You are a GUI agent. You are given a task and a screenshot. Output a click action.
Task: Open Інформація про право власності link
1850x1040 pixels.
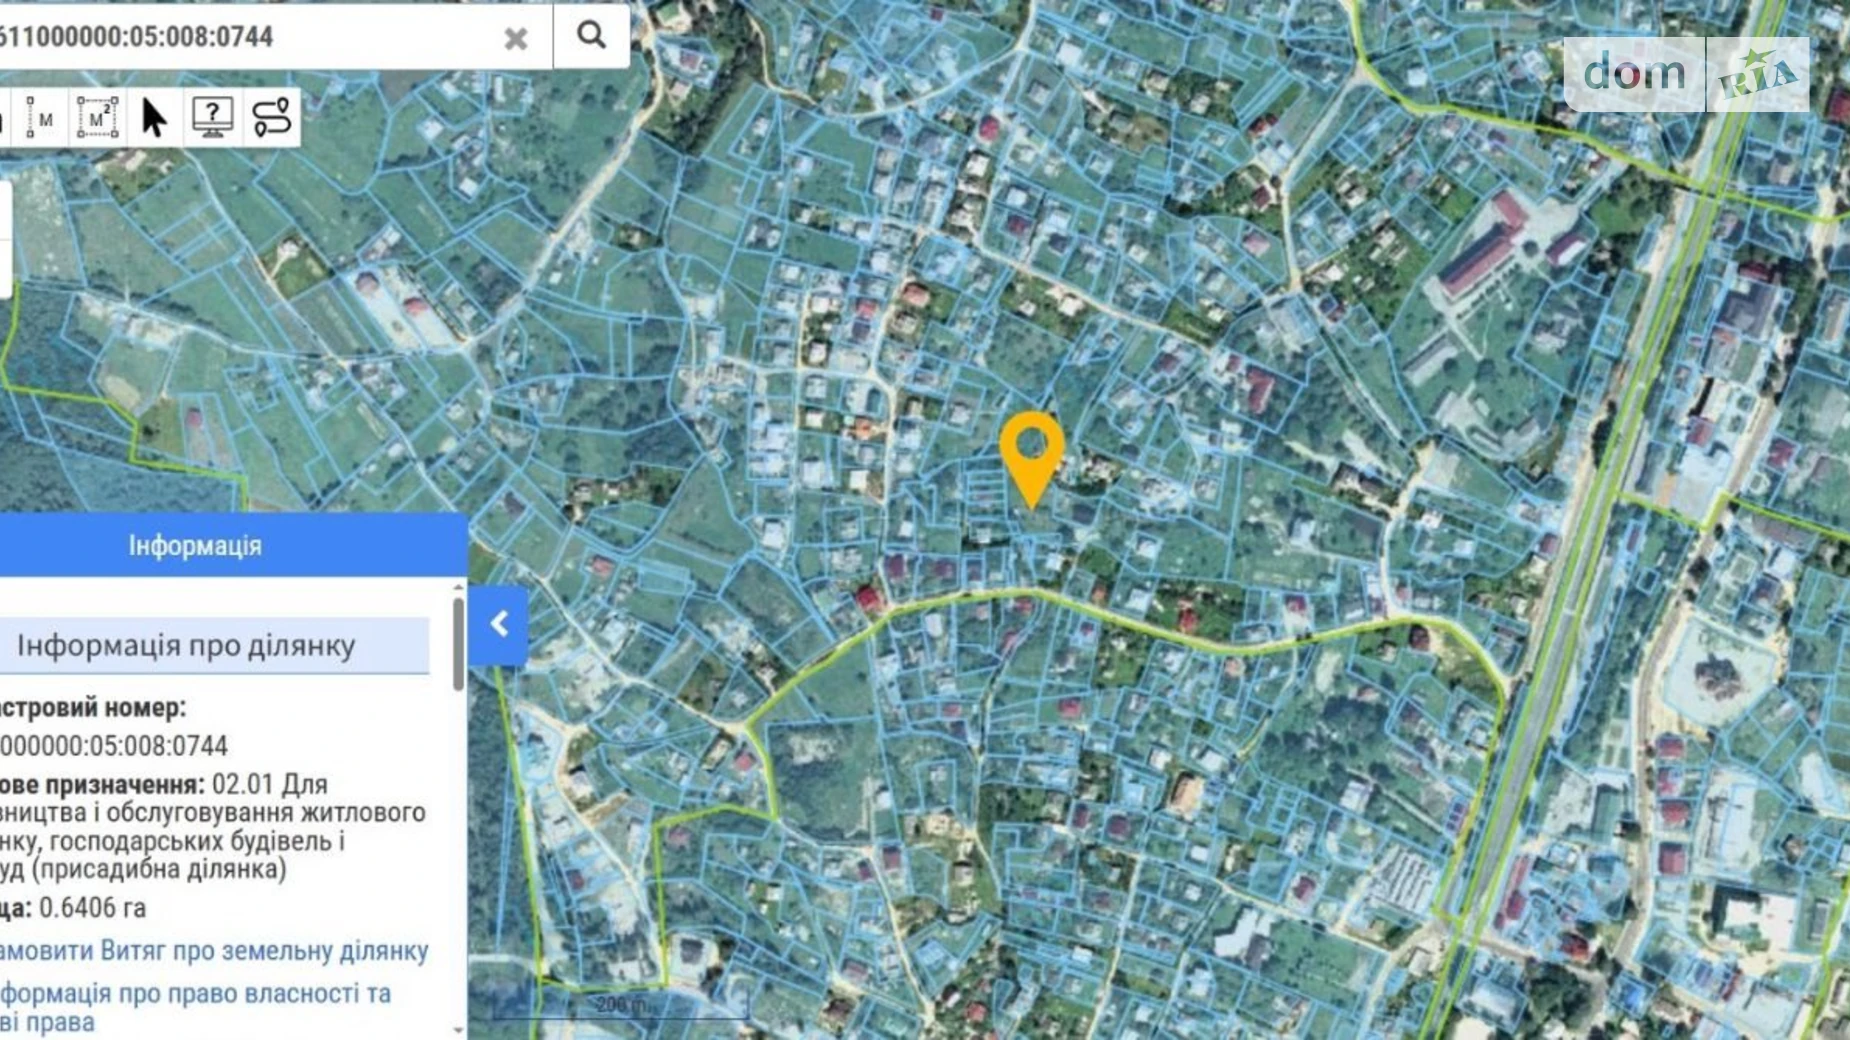[x=195, y=1007]
